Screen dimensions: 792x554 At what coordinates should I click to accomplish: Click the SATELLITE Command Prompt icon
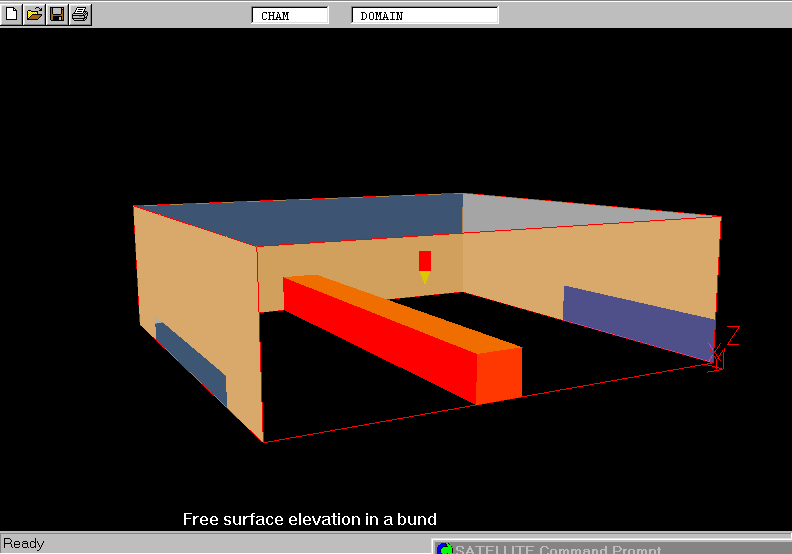click(444, 549)
